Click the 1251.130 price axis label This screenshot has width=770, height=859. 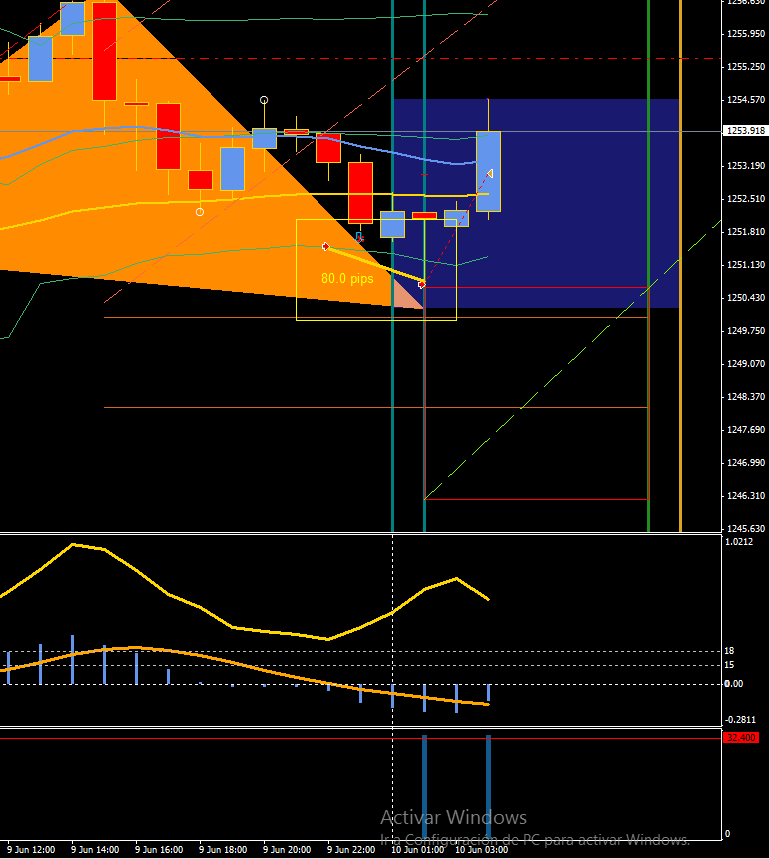pyautogui.click(x=746, y=265)
